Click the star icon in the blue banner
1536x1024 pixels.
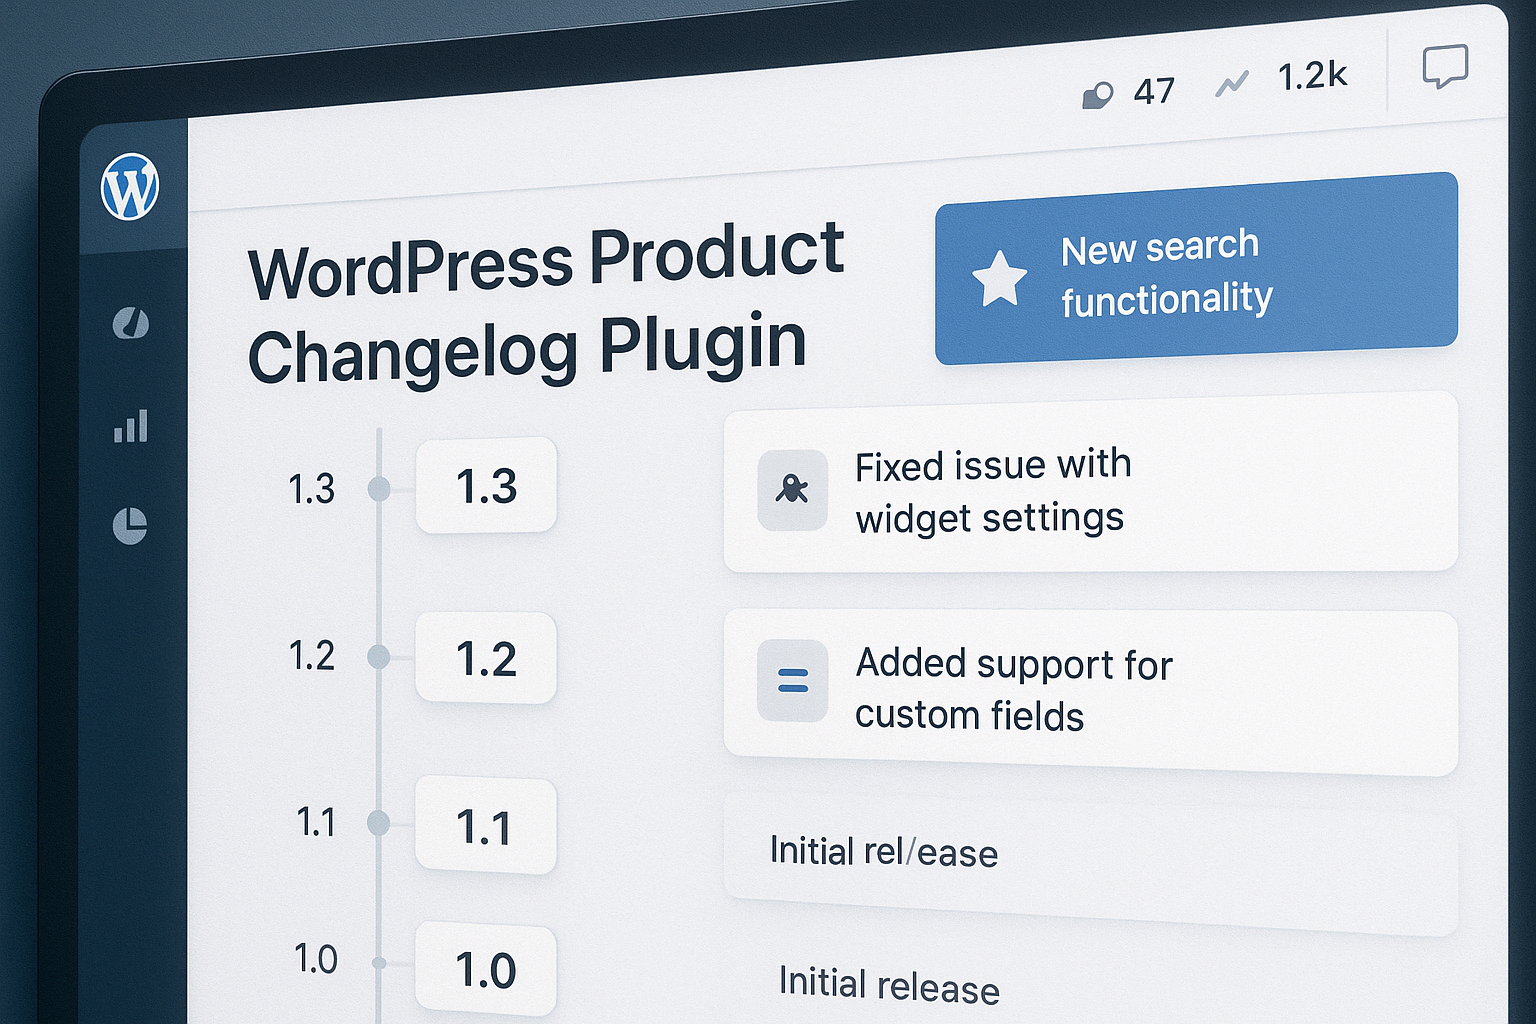pyautogui.click(x=1000, y=278)
